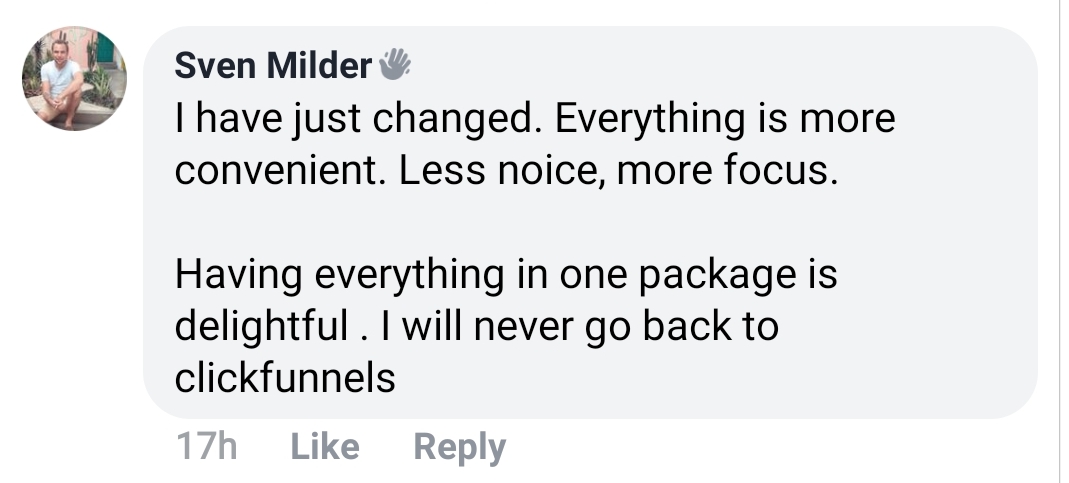Click the sentence "I have just changed."
Screen dimensions: 1069x483
point(359,120)
